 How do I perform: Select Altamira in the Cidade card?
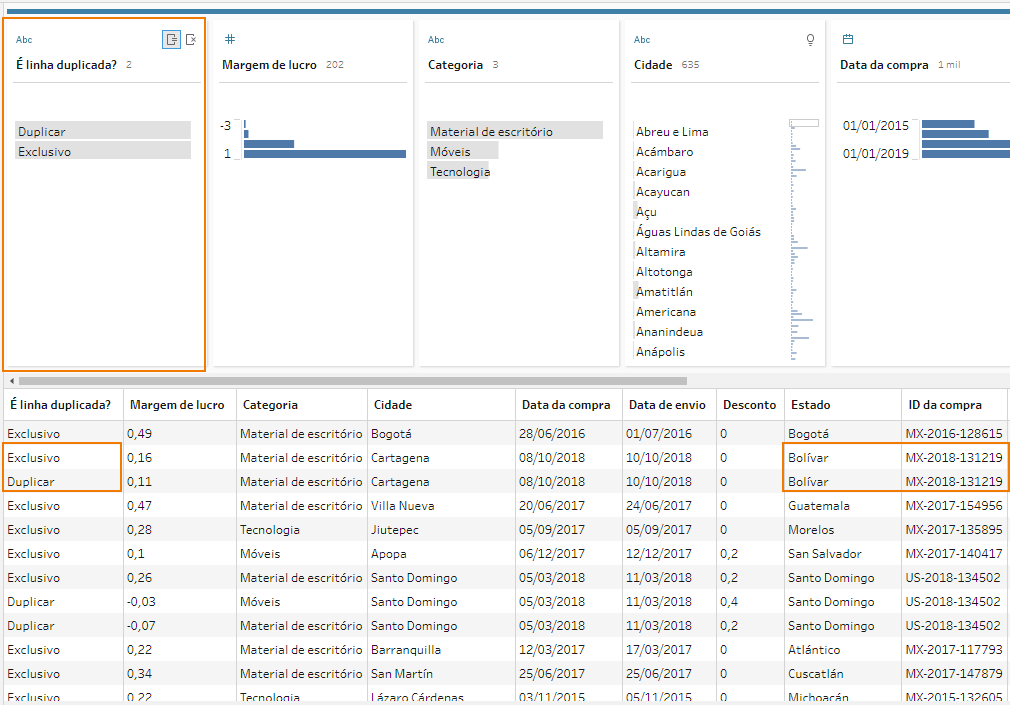click(x=660, y=251)
